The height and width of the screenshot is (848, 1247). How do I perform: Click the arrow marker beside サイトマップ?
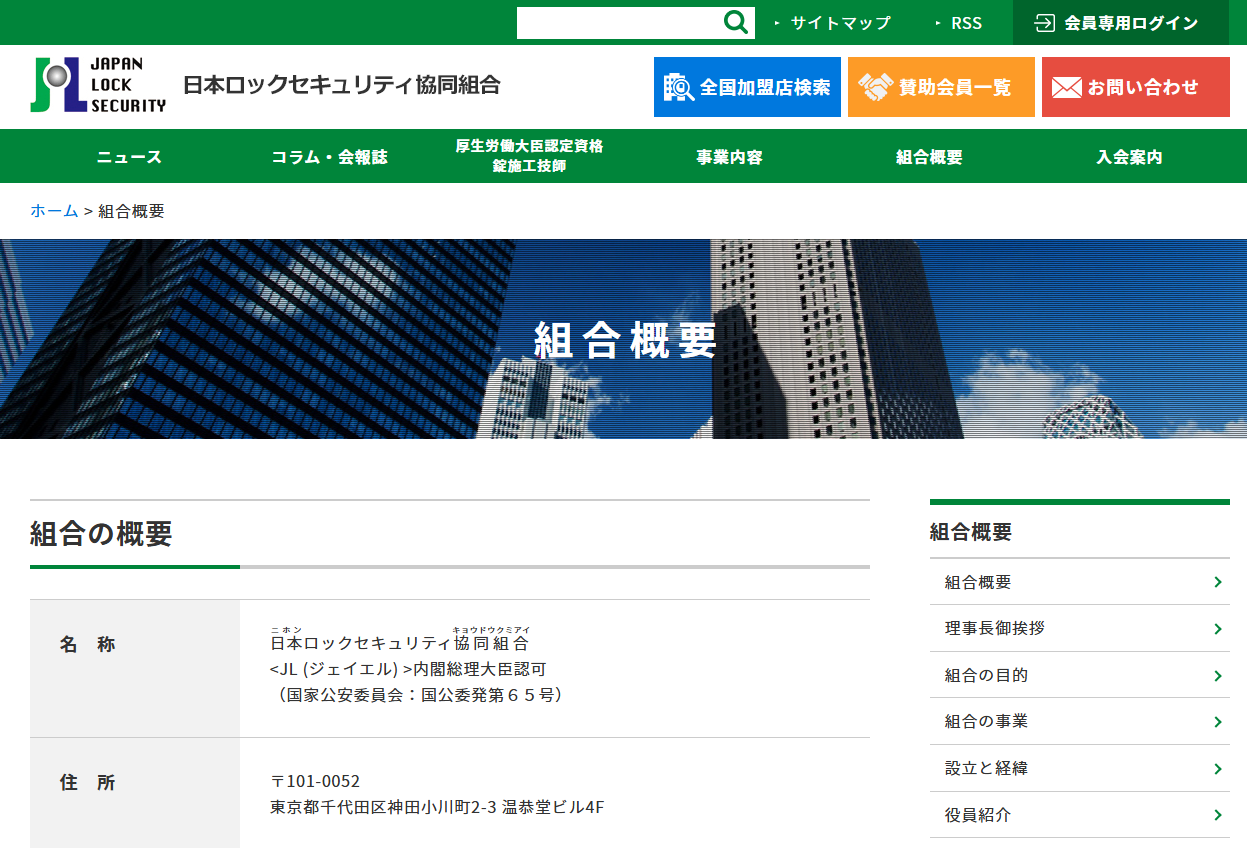coord(778,21)
